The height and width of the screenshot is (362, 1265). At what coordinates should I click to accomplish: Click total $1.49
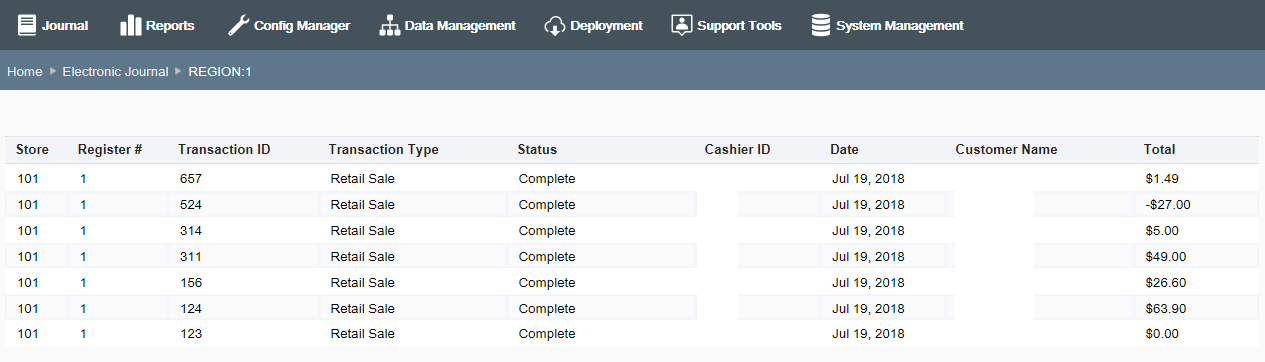(x=1162, y=179)
